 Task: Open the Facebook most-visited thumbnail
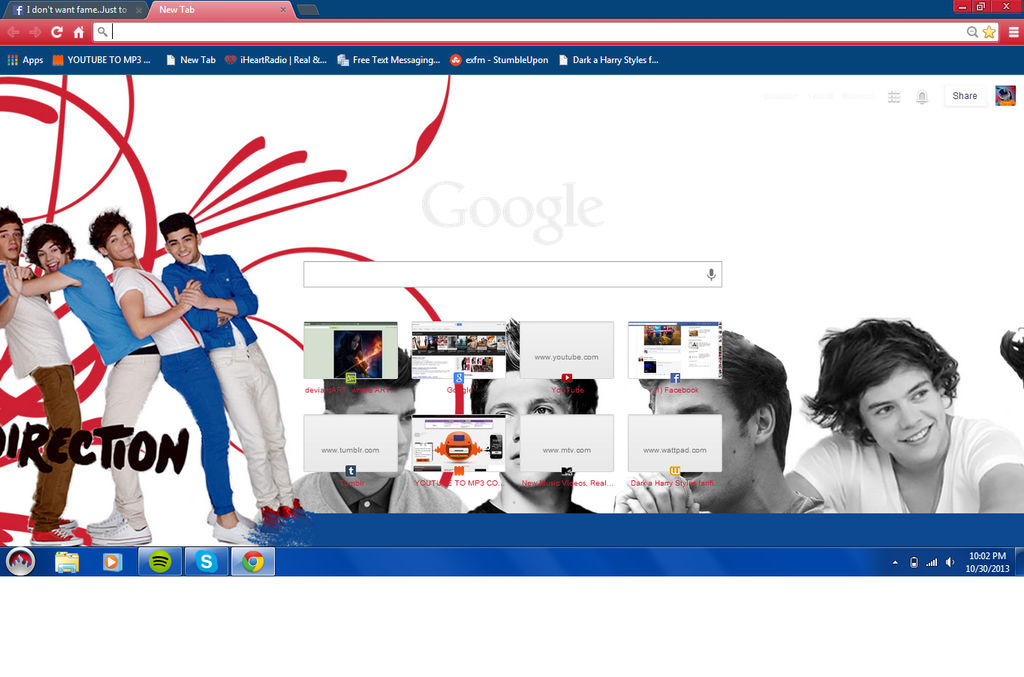click(675, 350)
